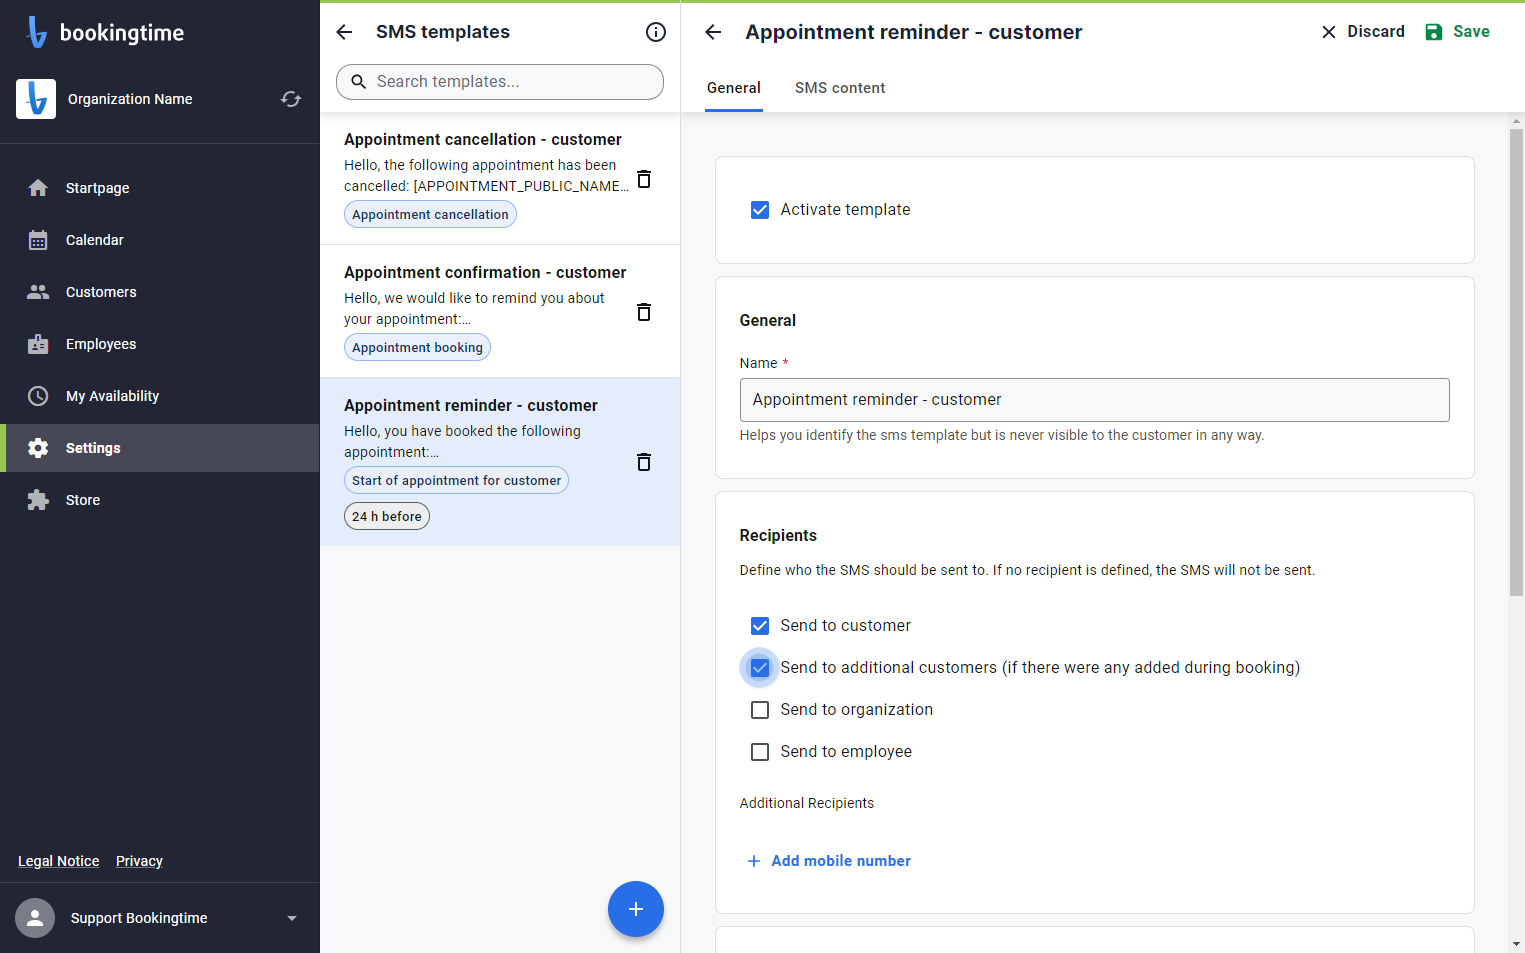Delete Appointment confirmation - customer template
This screenshot has width=1525, height=953.
coord(644,312)
